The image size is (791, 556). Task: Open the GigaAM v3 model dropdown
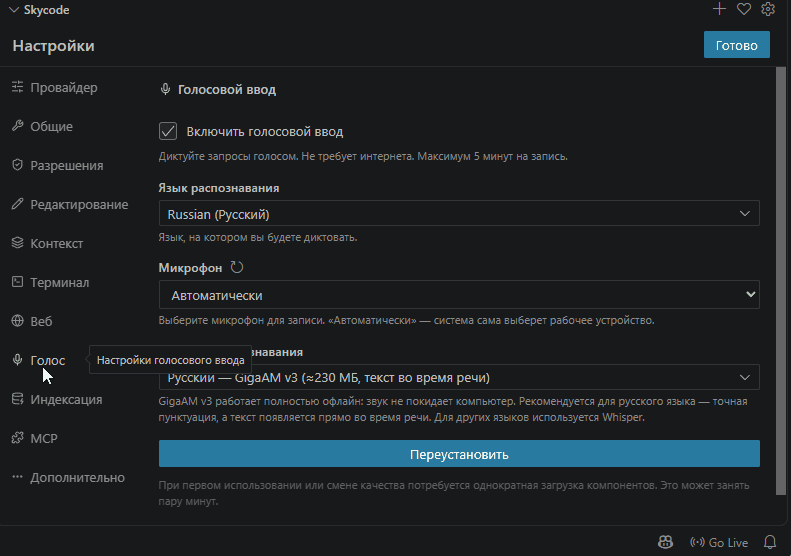pos(459,377)
